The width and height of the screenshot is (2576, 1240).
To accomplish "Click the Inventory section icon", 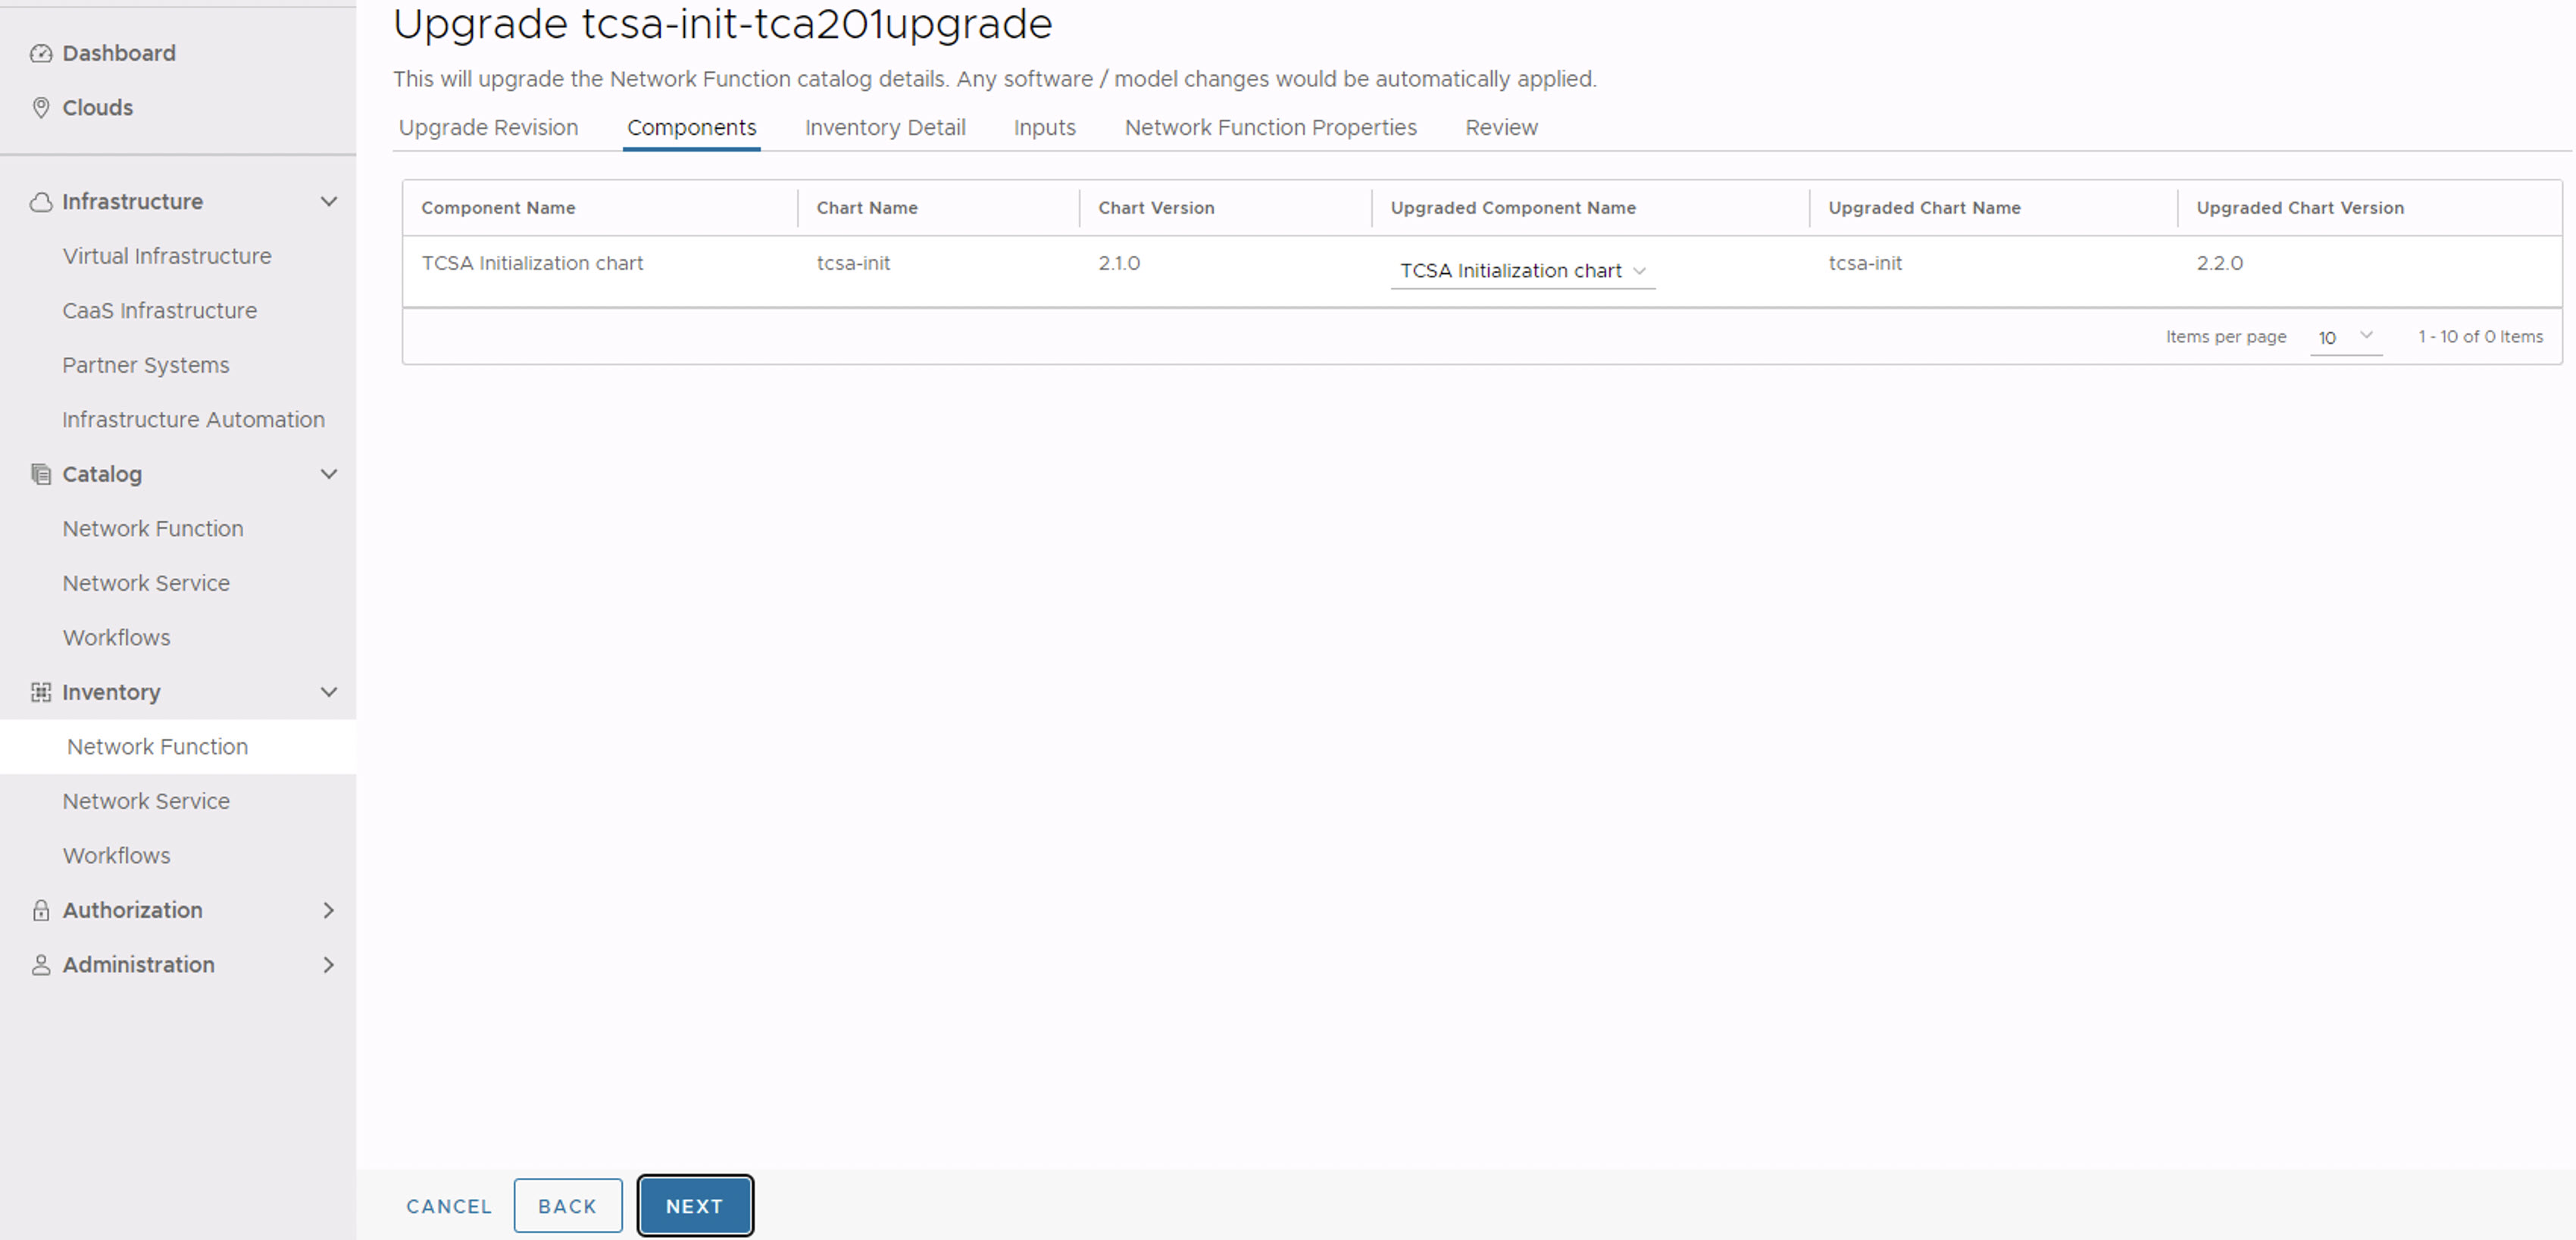I will (x=36, y=690).
